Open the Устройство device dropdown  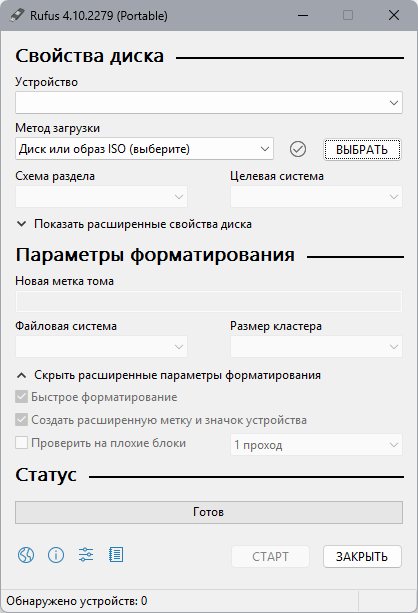point(209,103)
